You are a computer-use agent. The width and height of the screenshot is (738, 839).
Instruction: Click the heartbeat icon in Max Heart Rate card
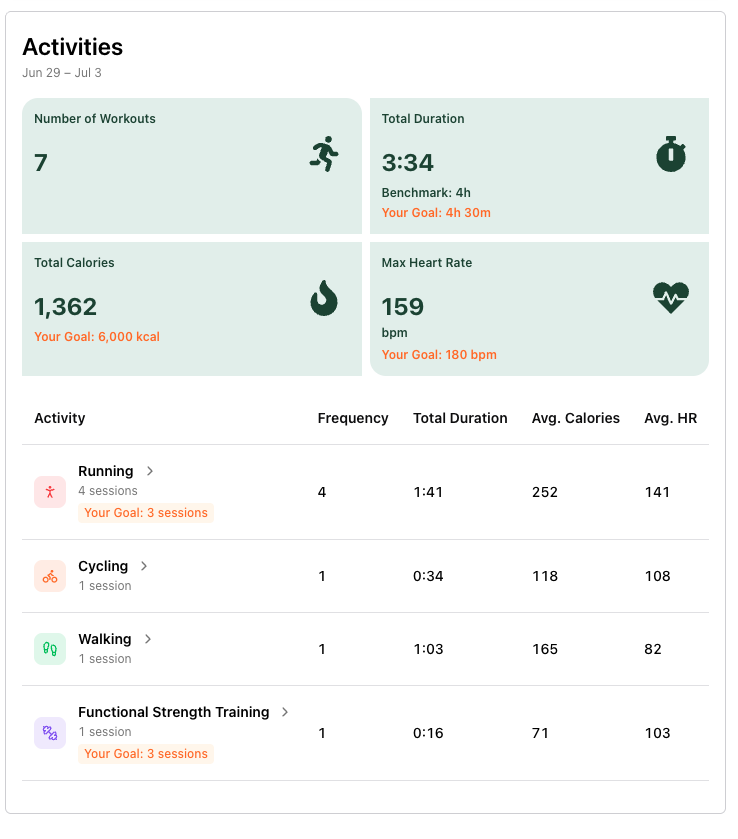coord(671,298)
